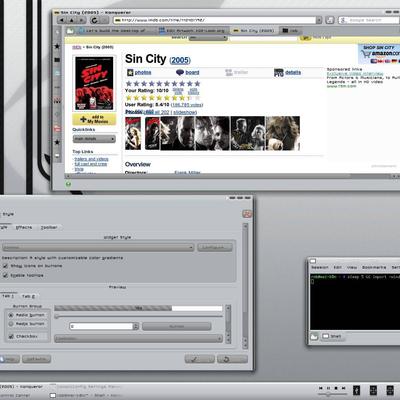Screen dimensions: 400x400
Task: Click the preview area vertical scrollbar
Action: [228, 324]
